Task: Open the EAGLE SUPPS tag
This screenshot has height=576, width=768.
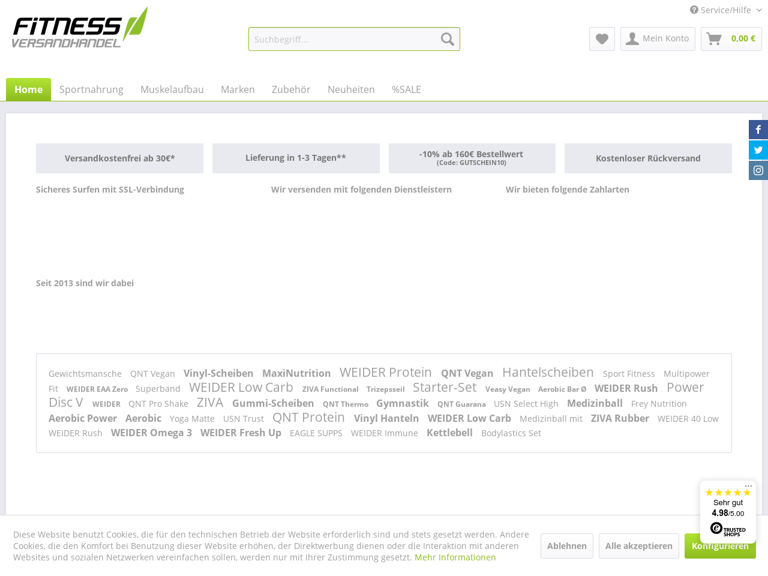Action: (316, 433)
